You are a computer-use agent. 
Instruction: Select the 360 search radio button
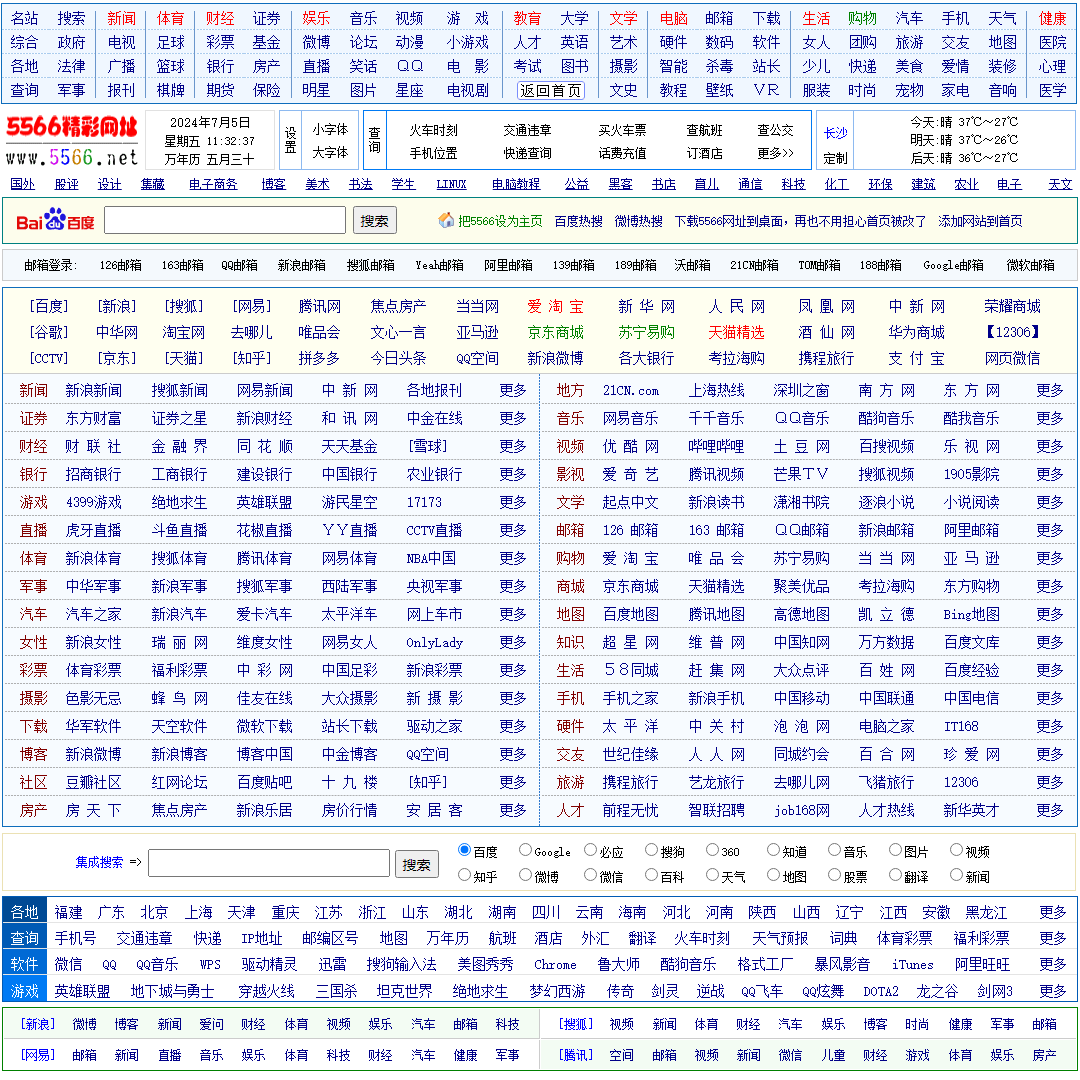(712, 851)
